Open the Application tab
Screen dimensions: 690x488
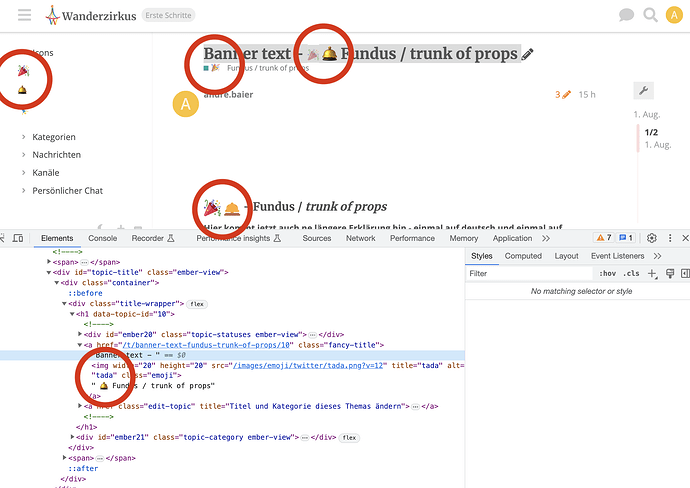tap(512, 238)
